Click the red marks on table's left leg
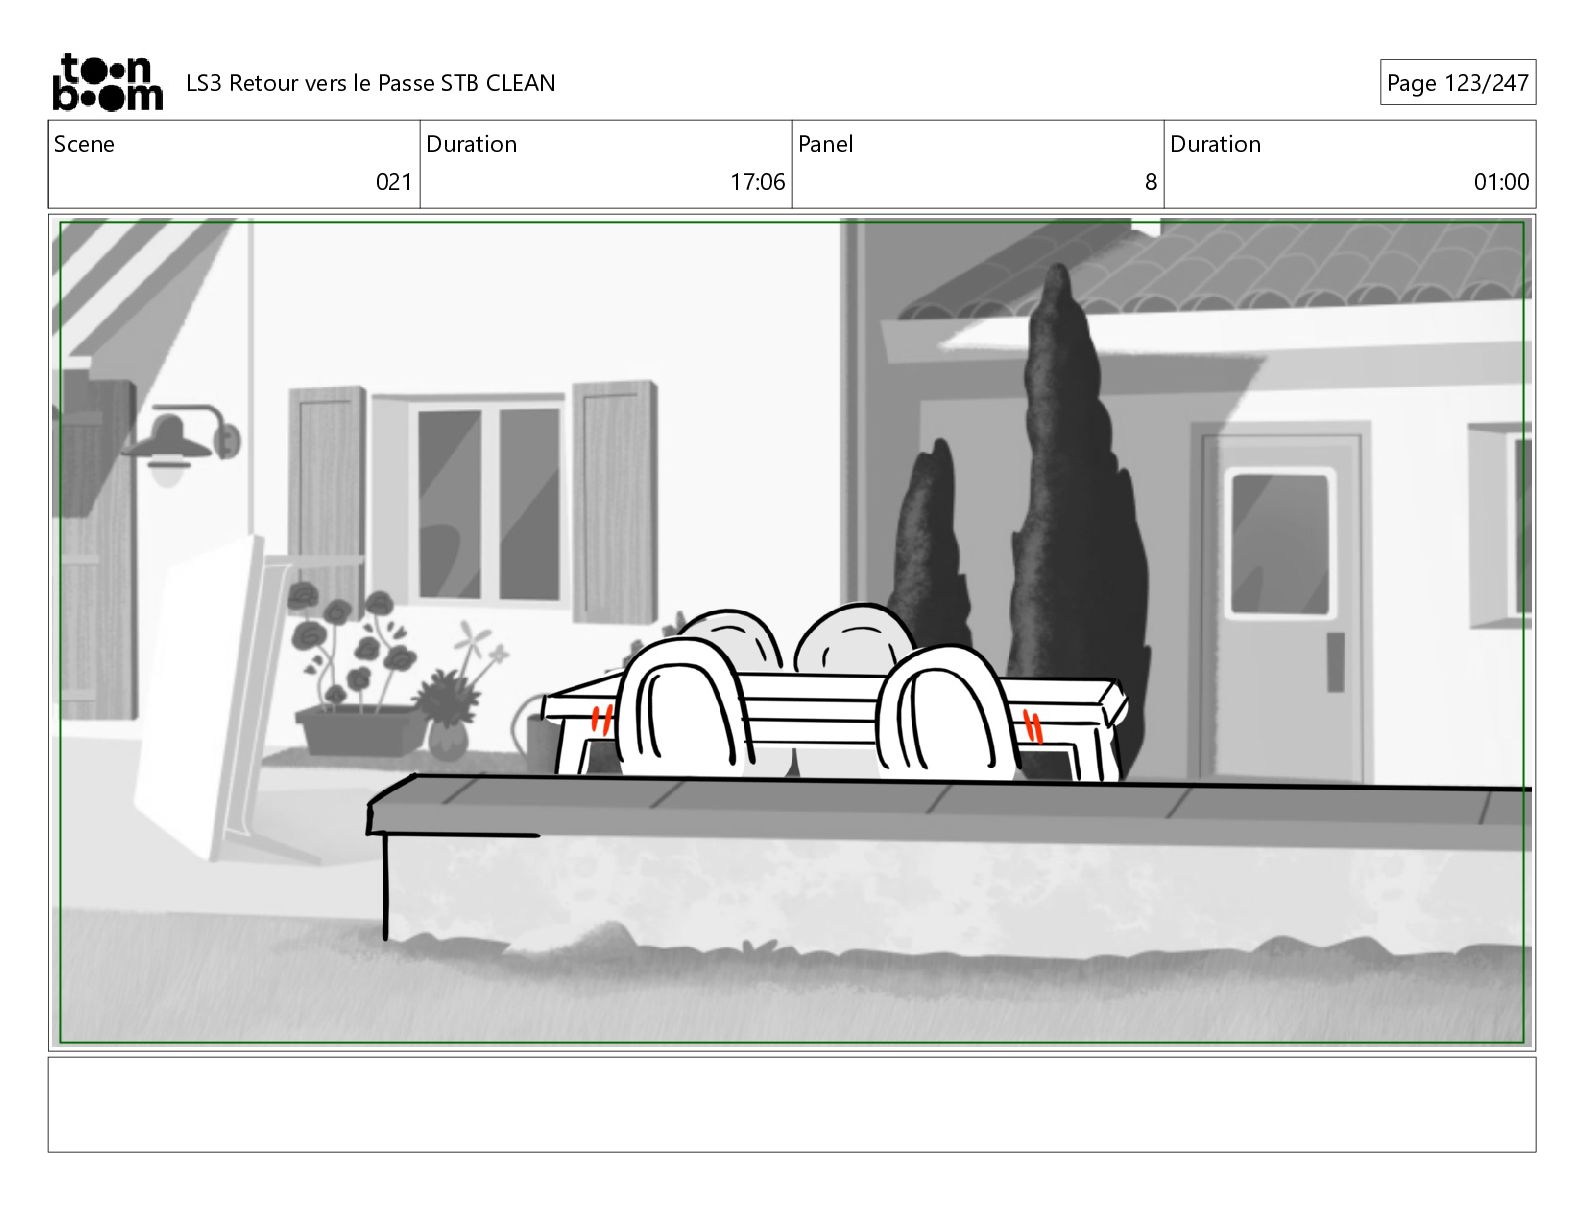Image resolution: width=1584 pixels, height=1224 pixels. click(601, 718)
